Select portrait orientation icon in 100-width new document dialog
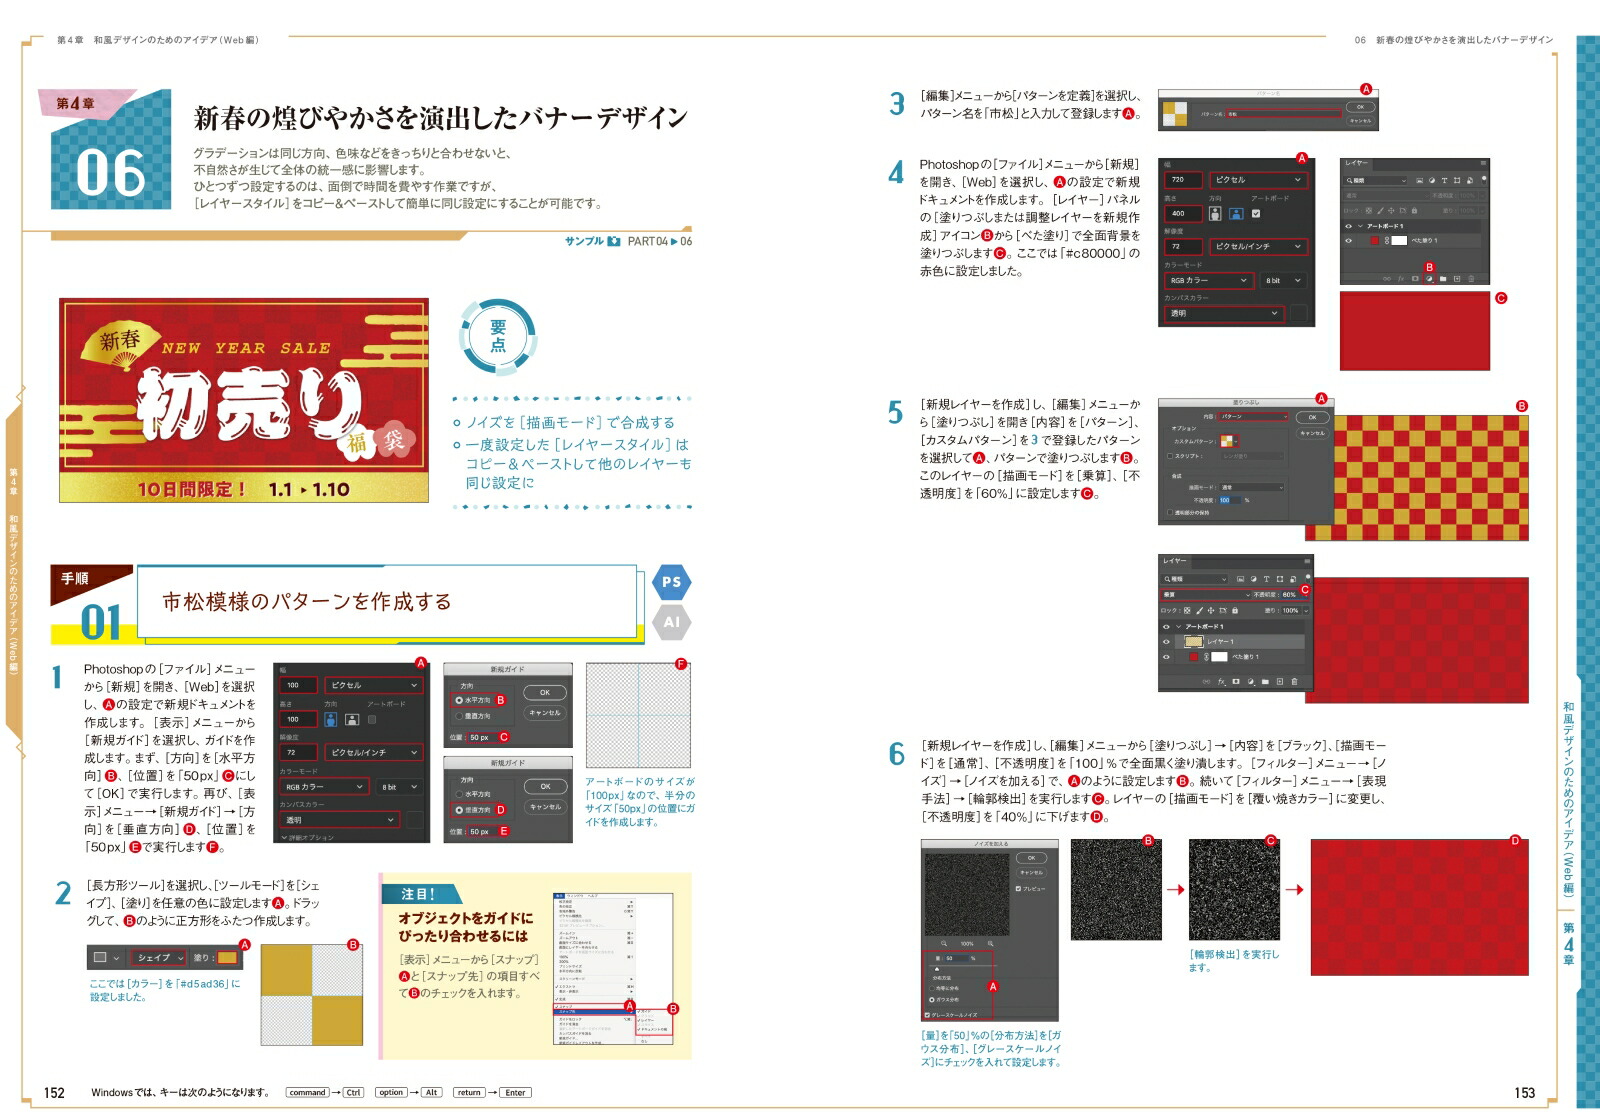The width and height of the screenshot is (1600, 1112). coord(331,719)
